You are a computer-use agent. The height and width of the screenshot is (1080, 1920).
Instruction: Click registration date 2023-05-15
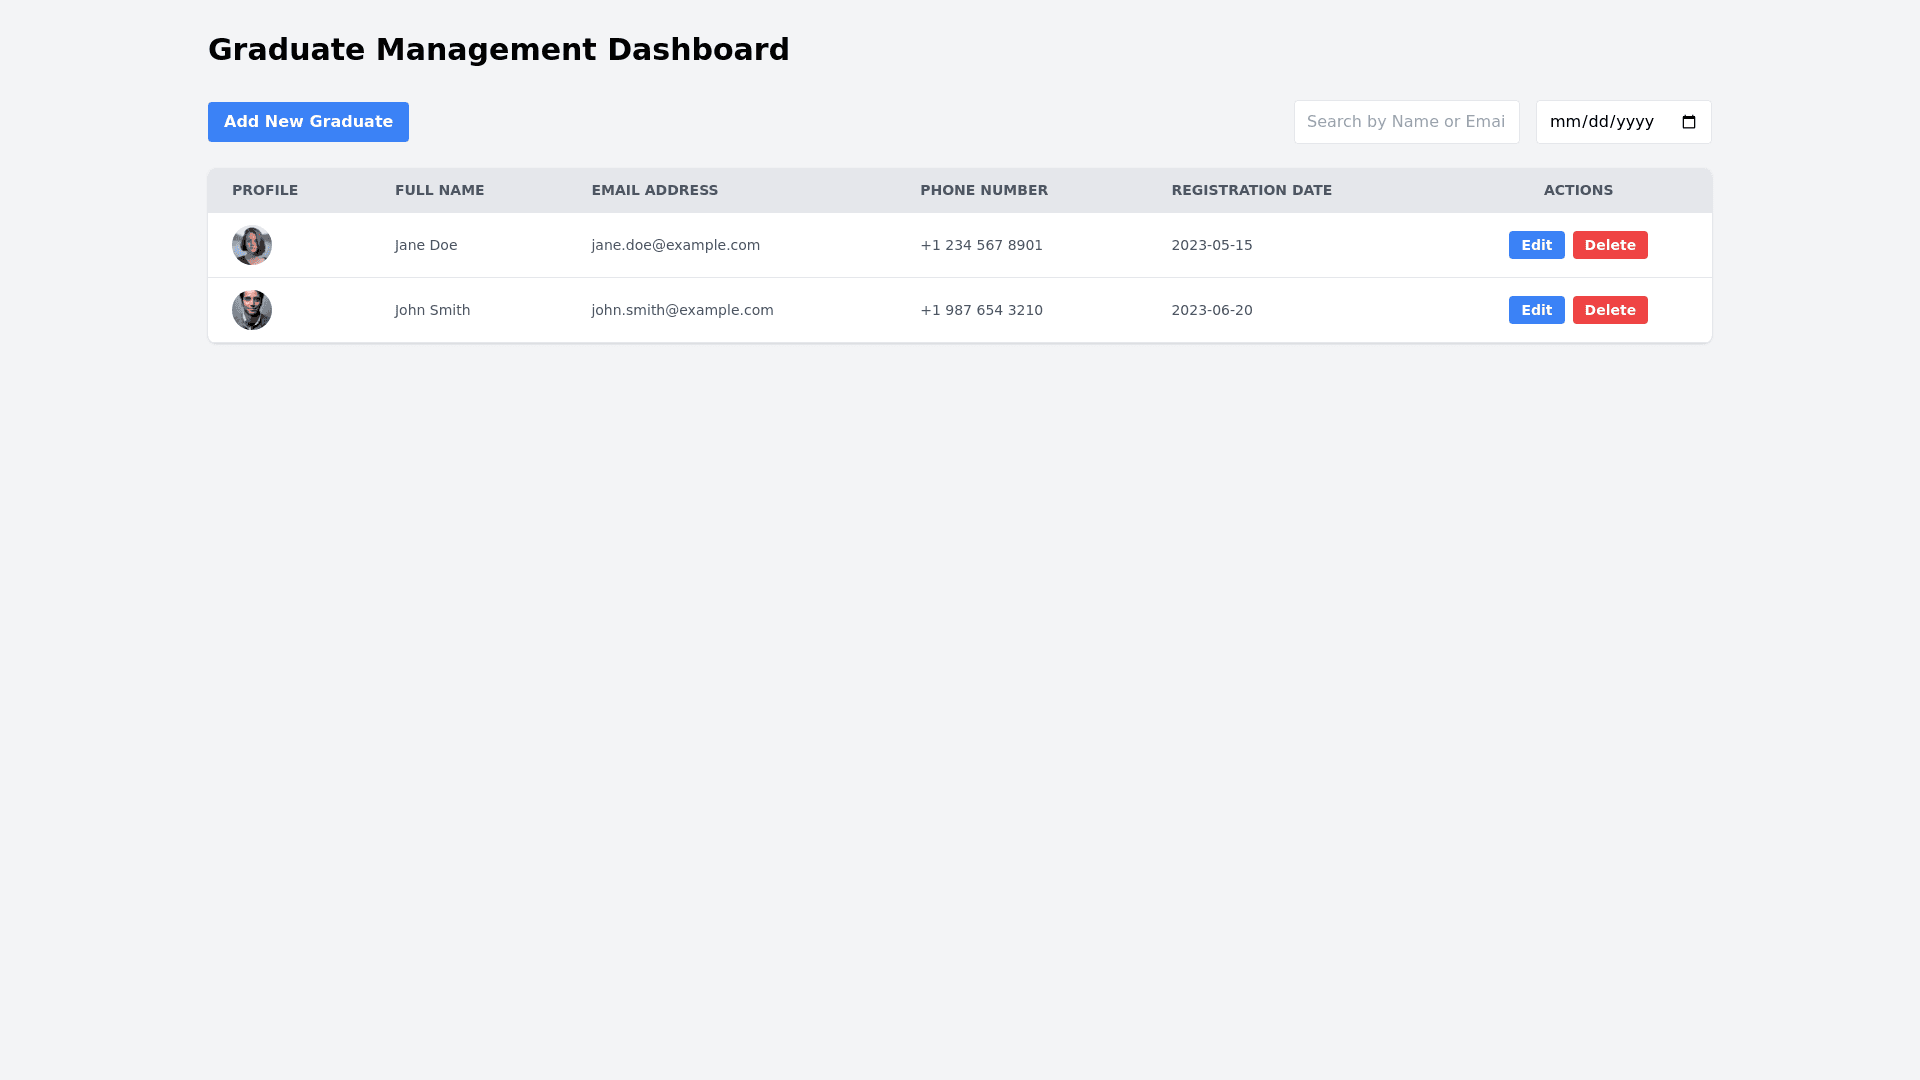click(x=1211, y=245)
